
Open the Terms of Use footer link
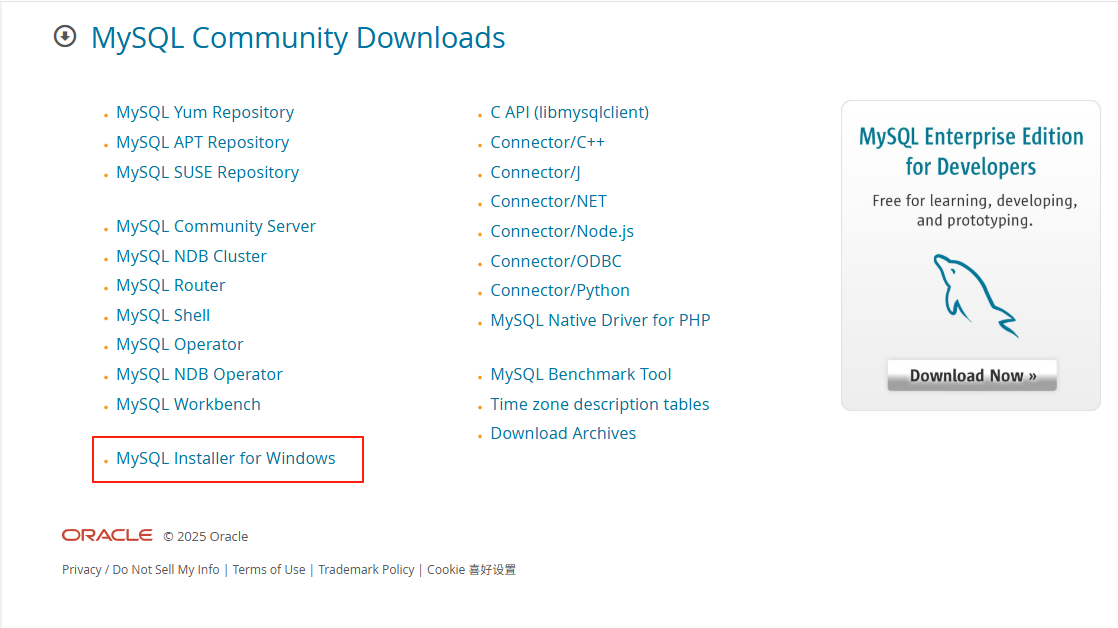point(269,570)
